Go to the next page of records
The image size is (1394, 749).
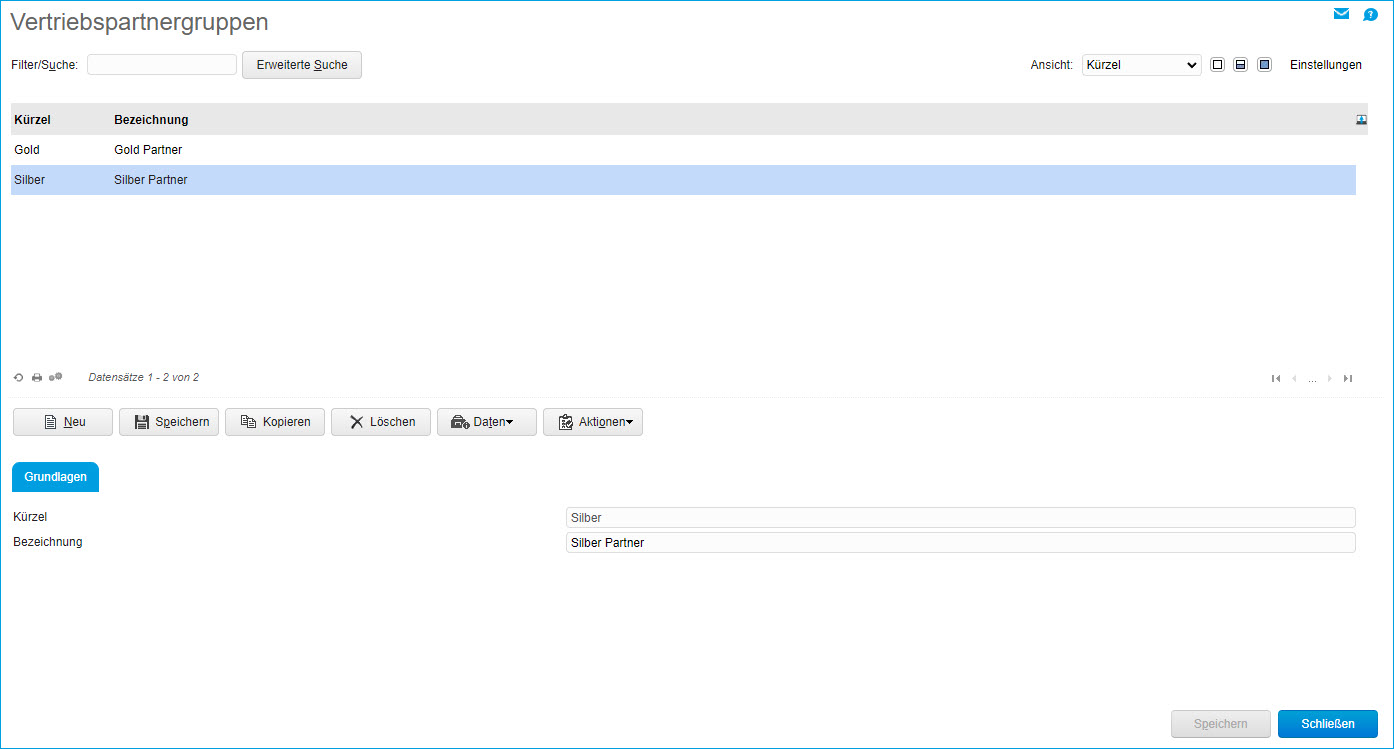pyautogui.click(x=1329, y=378)
